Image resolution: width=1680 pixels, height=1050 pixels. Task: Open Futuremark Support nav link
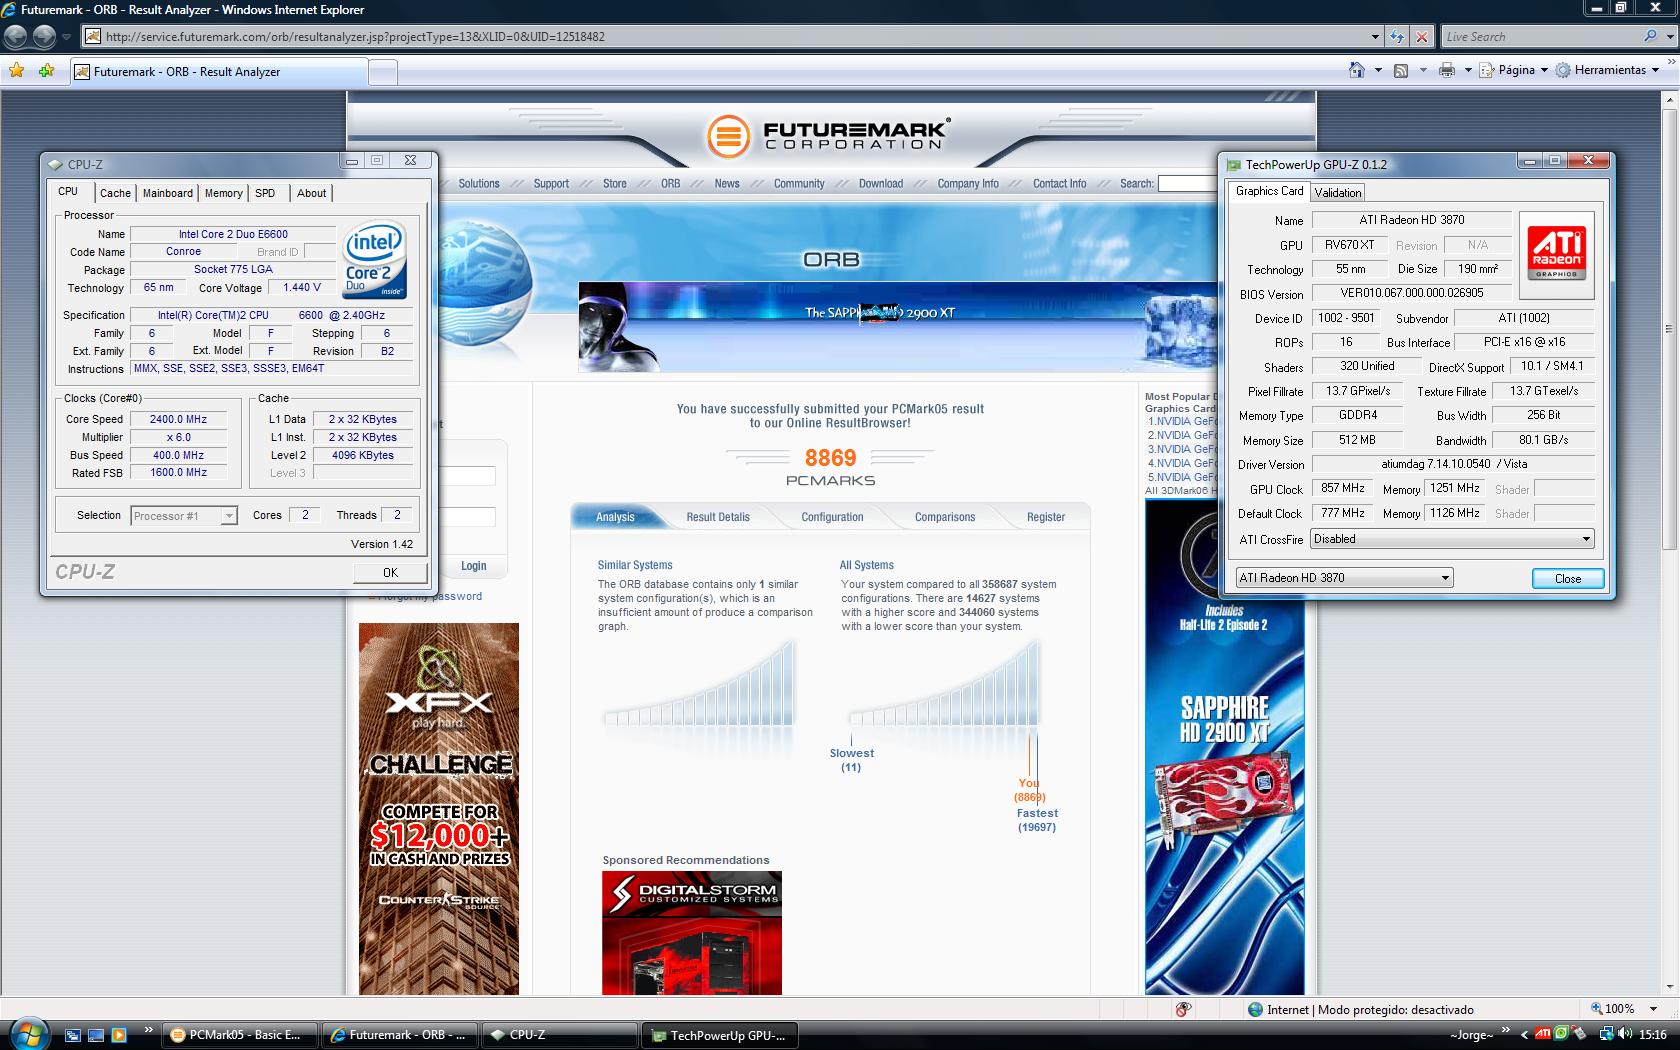[551, 184]
